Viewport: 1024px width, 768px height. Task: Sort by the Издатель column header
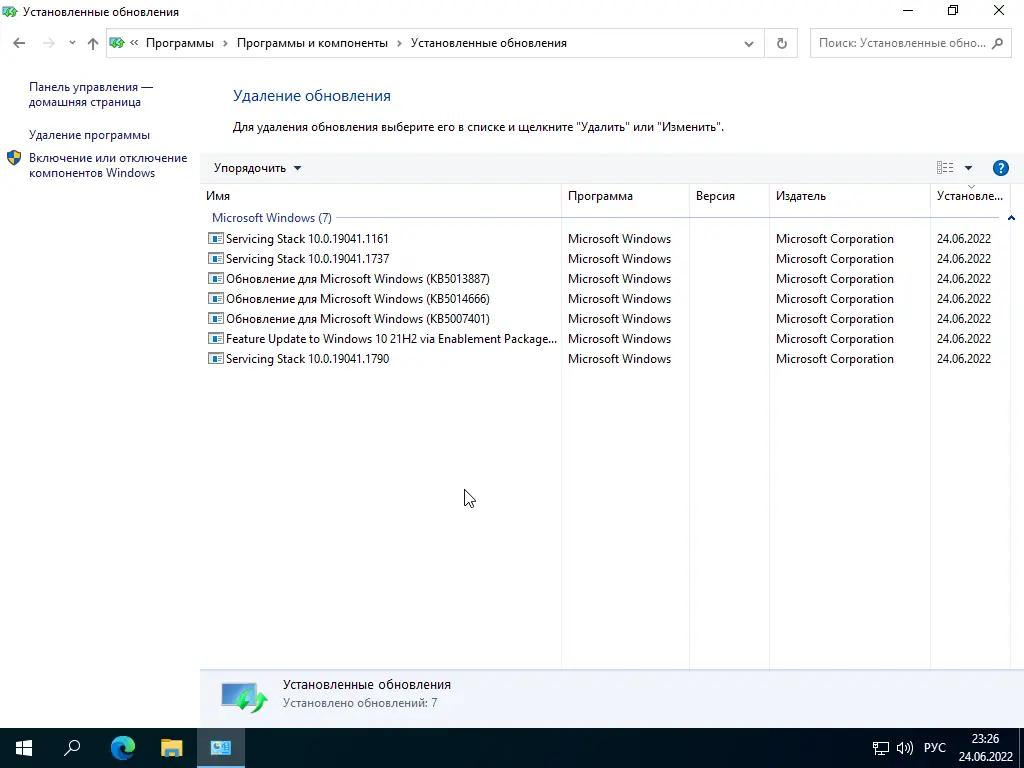point(850,196)
